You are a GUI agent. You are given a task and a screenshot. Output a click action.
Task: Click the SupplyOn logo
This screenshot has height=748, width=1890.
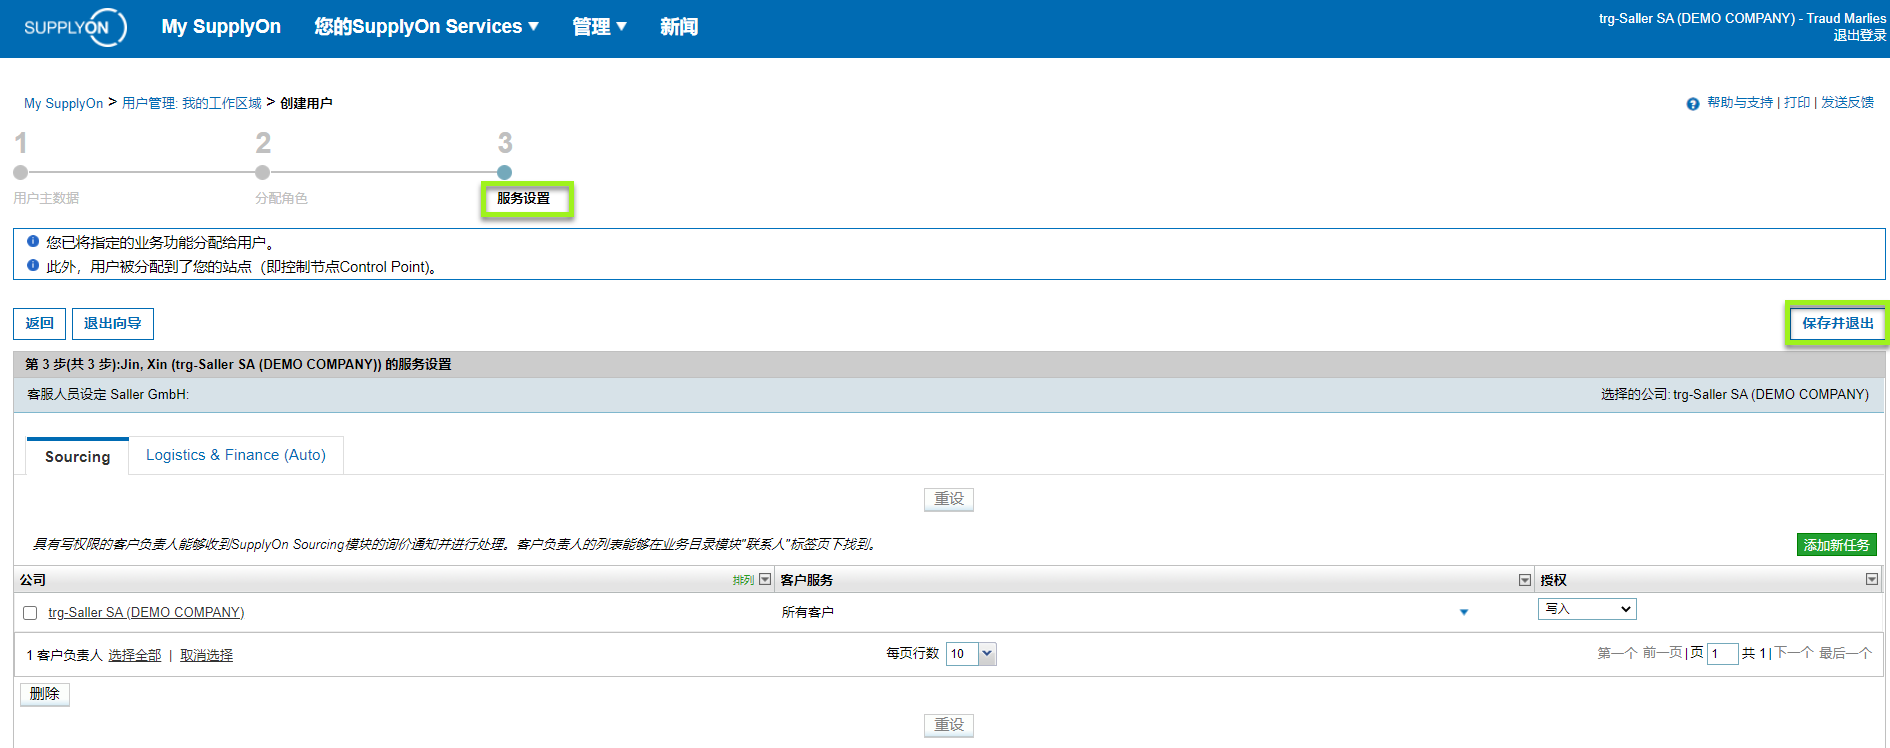click(75, 27)
